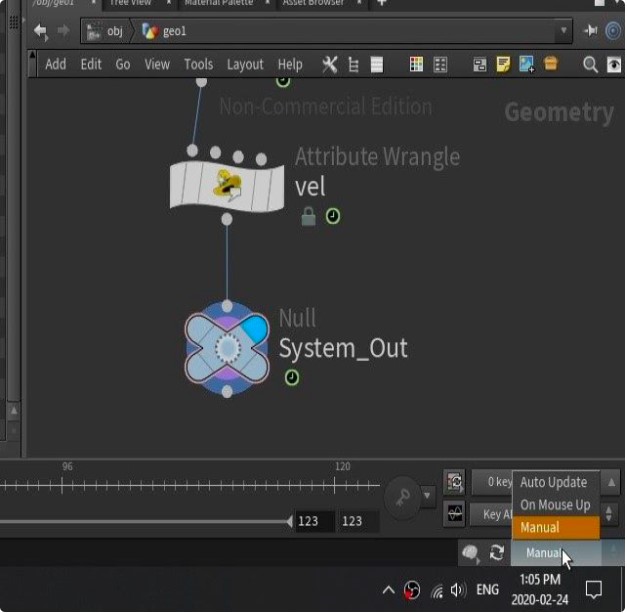Open the Layout menu

pyautogui.click(x=245, y=64)
